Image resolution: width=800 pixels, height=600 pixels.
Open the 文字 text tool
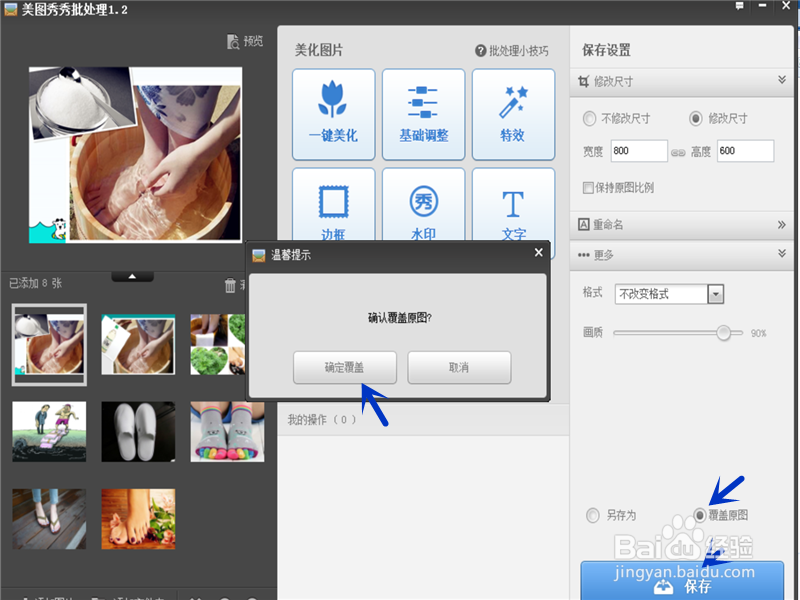click(x=513, y=207)
